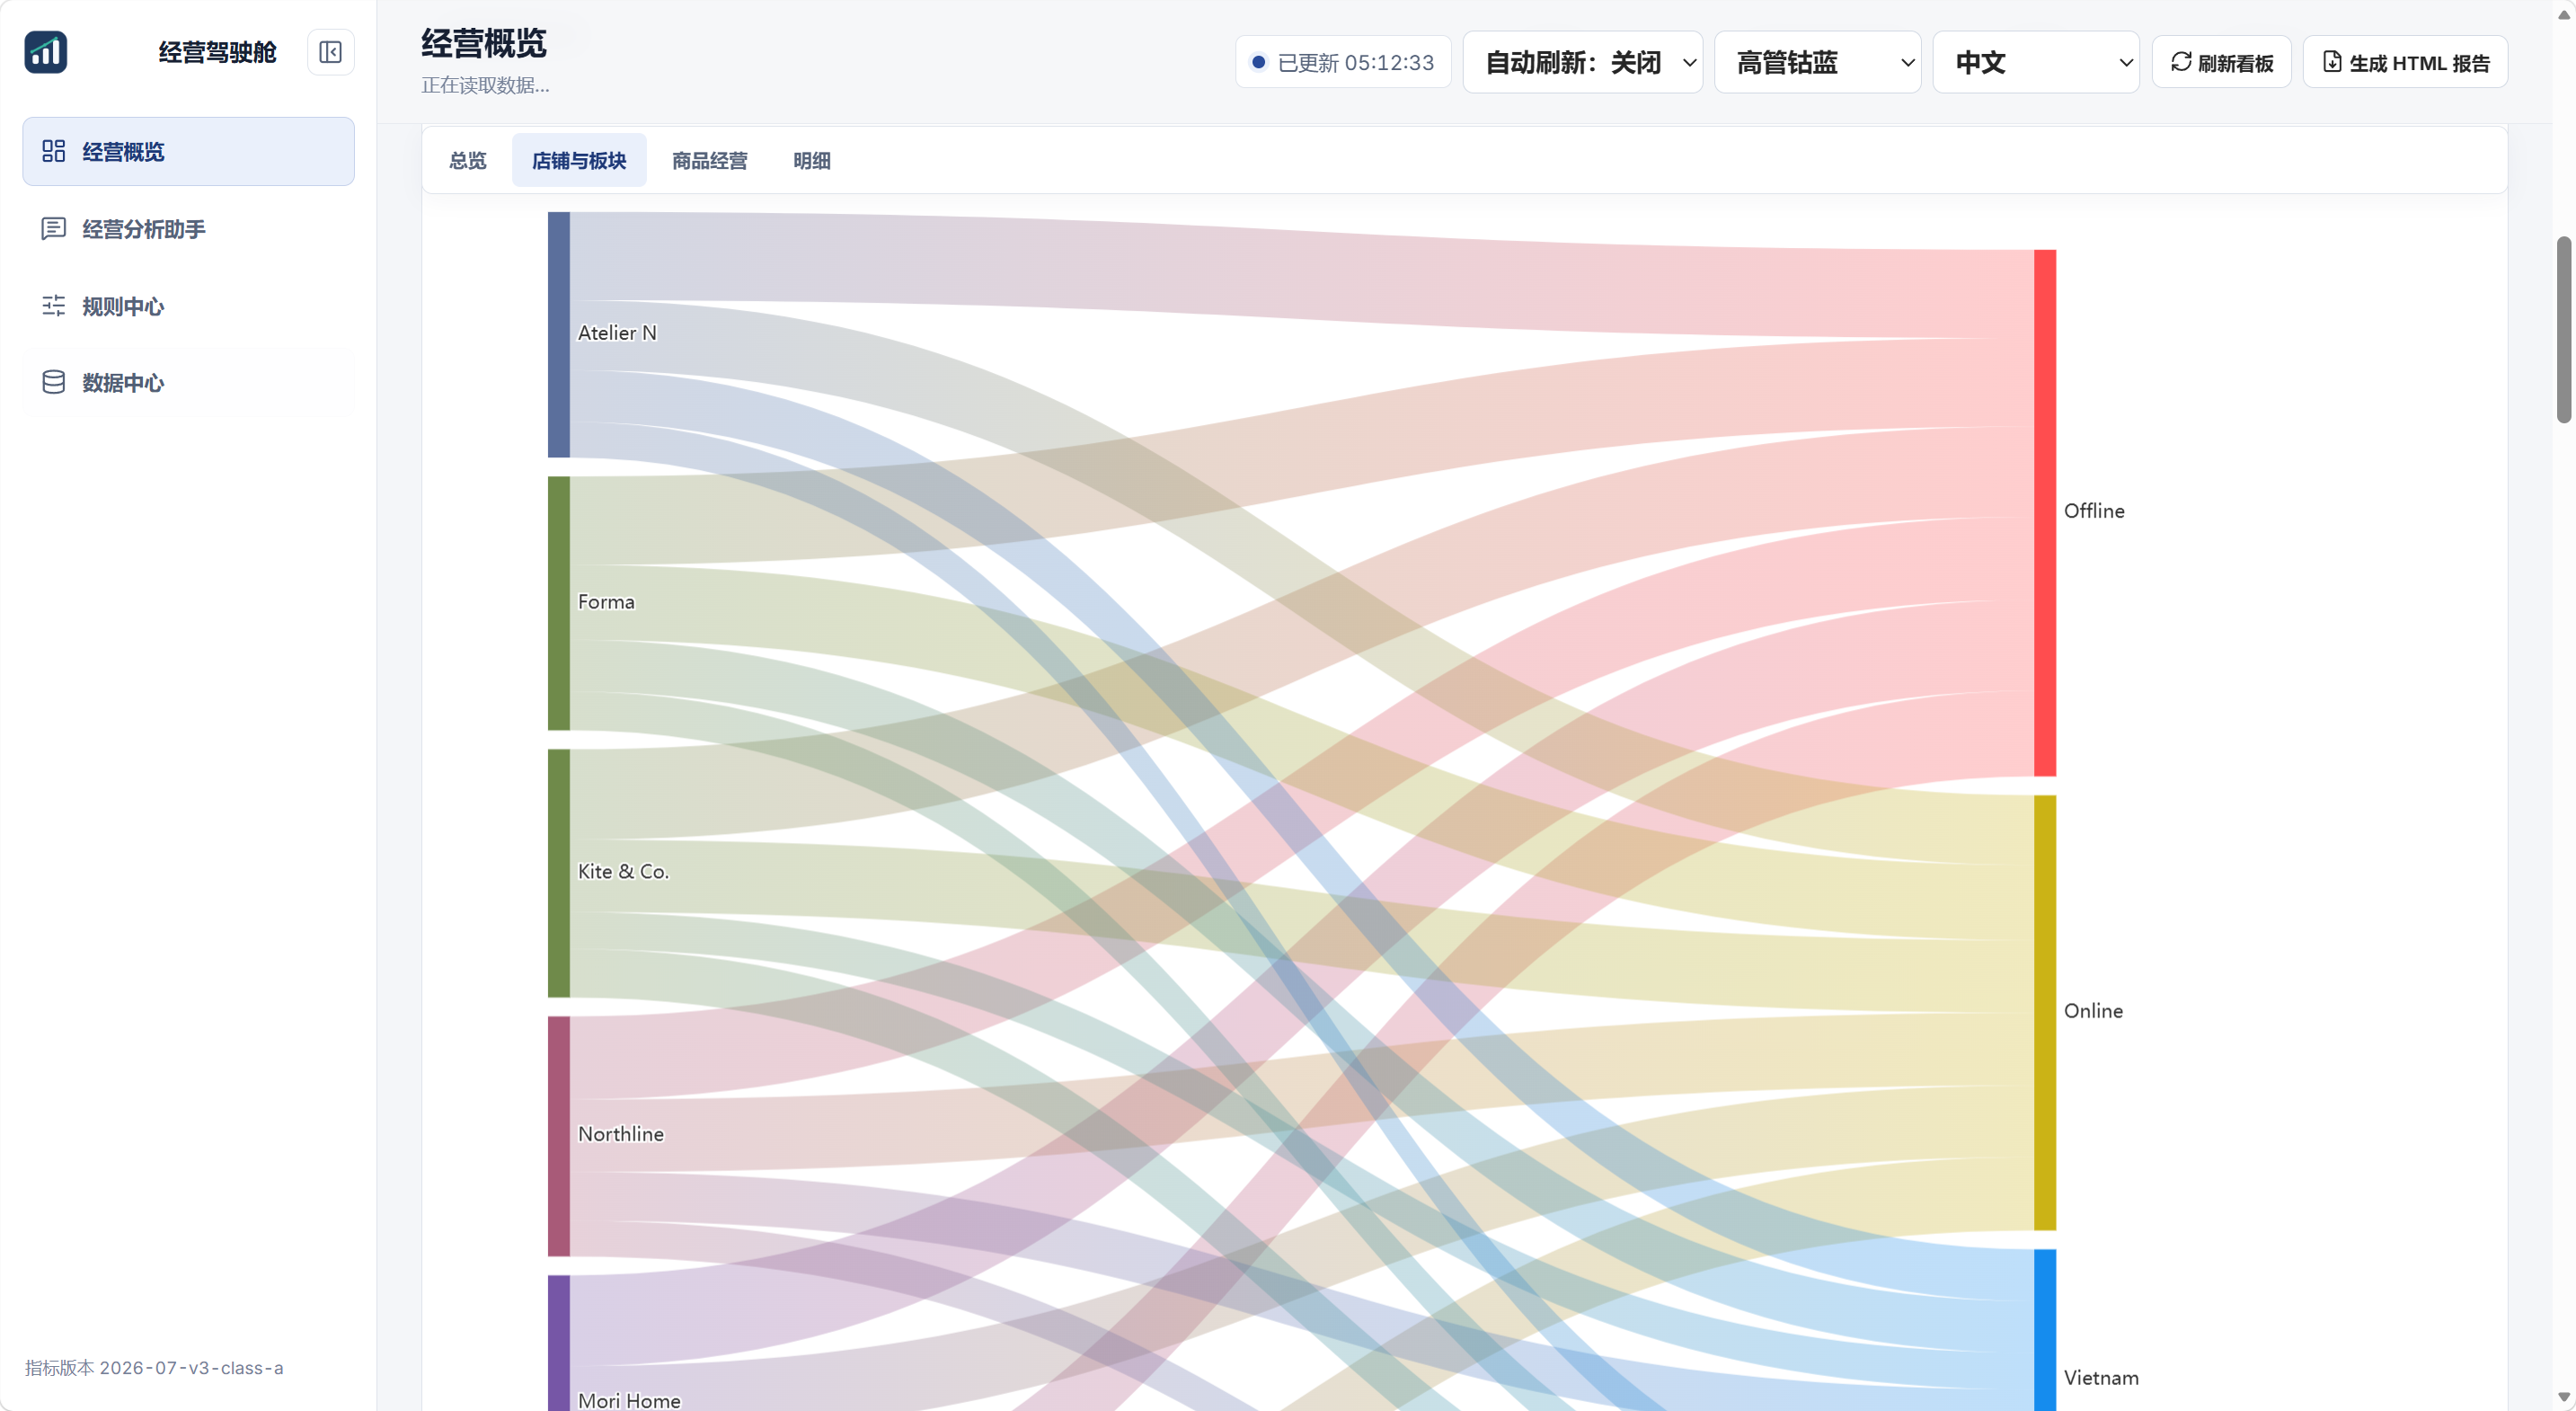The width and height of the screenshot is (2576, 1411).
Task: Click the 规则中心 sliders icon
Action: tap(54, 306)
